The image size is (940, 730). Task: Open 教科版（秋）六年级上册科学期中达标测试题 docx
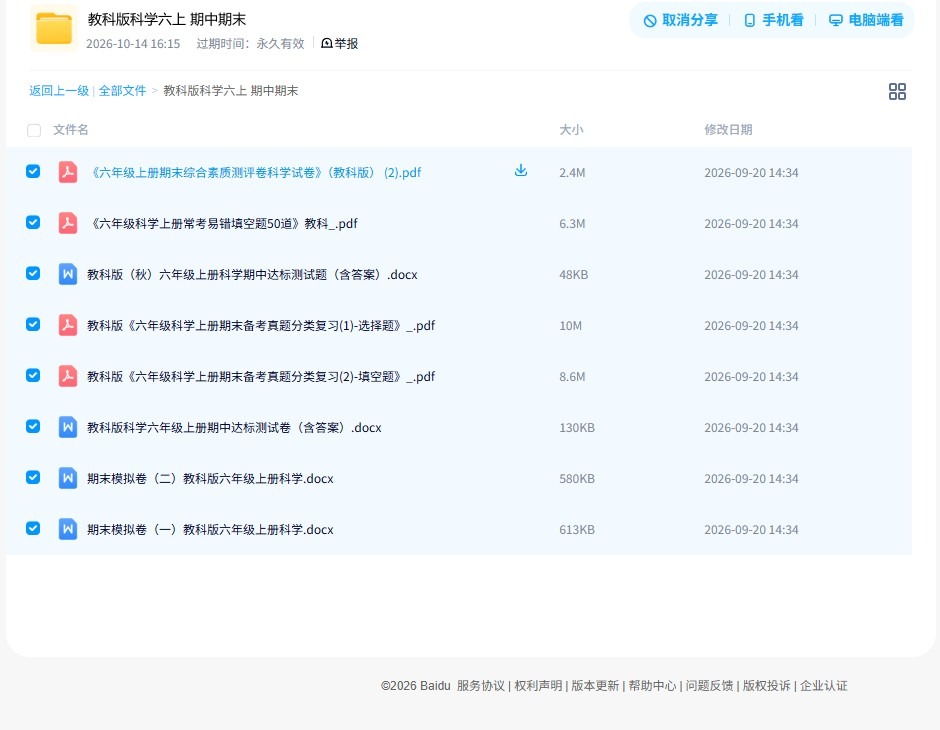(x=252, y=274)
